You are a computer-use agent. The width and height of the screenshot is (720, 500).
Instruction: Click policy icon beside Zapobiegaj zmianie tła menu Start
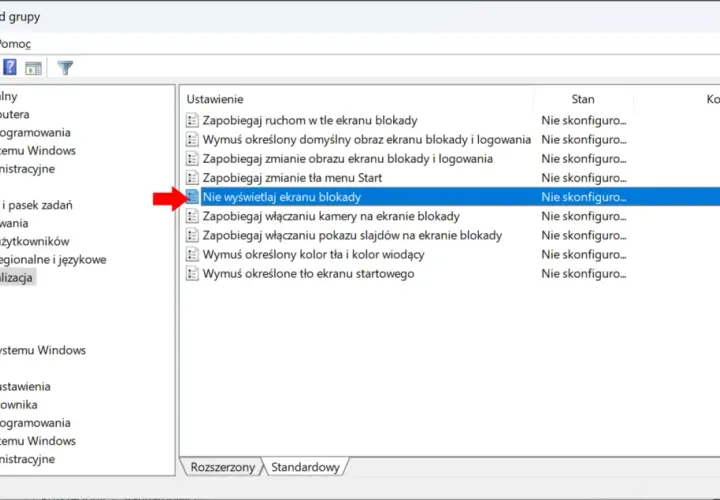pyautogui.click(x=192, y=178)
